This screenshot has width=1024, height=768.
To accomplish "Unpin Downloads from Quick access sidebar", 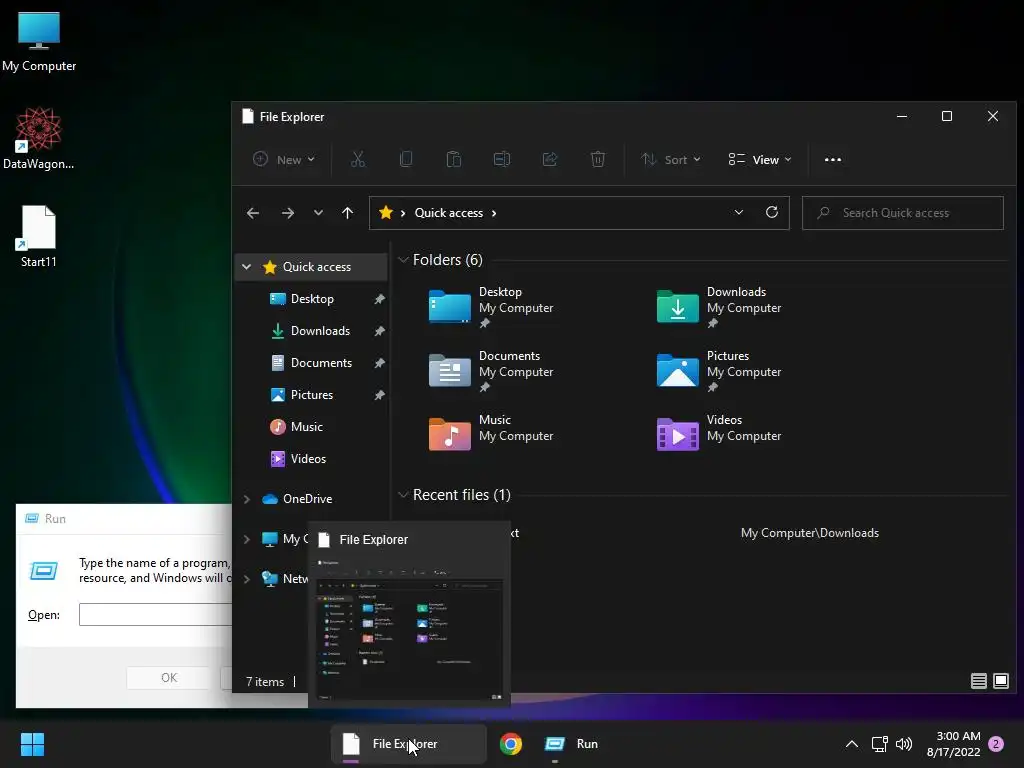I will tap(379, 331).
